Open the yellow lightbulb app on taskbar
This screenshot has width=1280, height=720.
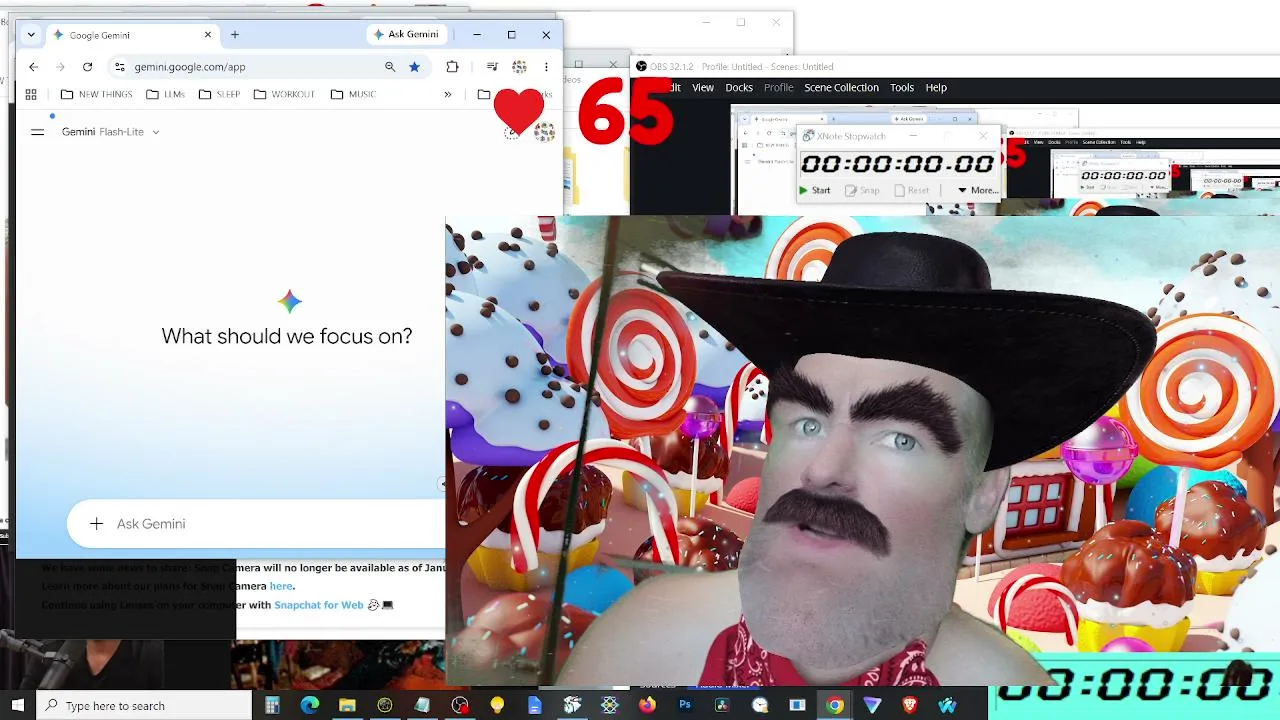[497, 705]
